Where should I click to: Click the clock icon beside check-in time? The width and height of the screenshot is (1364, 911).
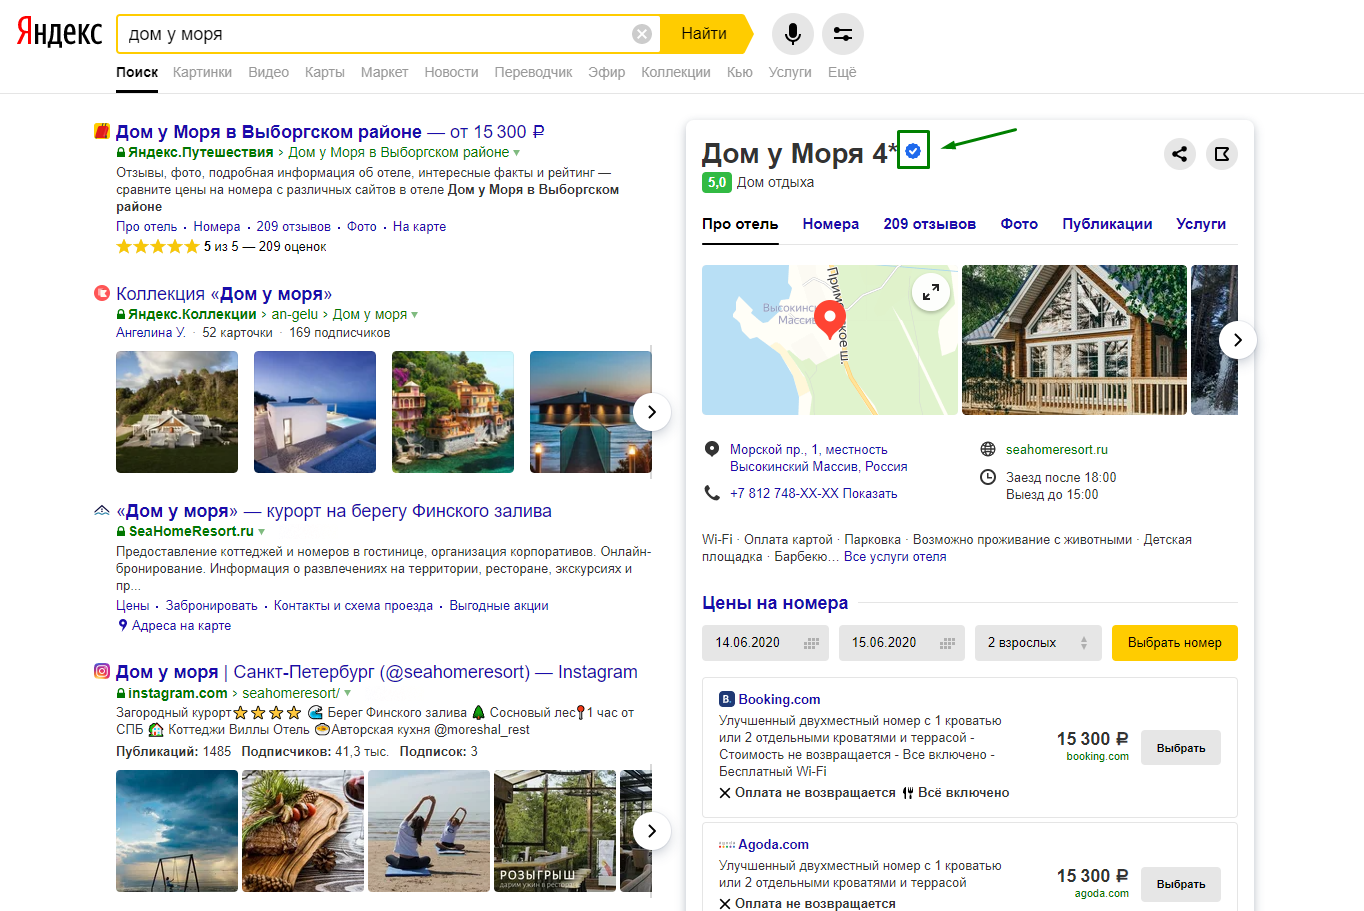click(988, 477)
